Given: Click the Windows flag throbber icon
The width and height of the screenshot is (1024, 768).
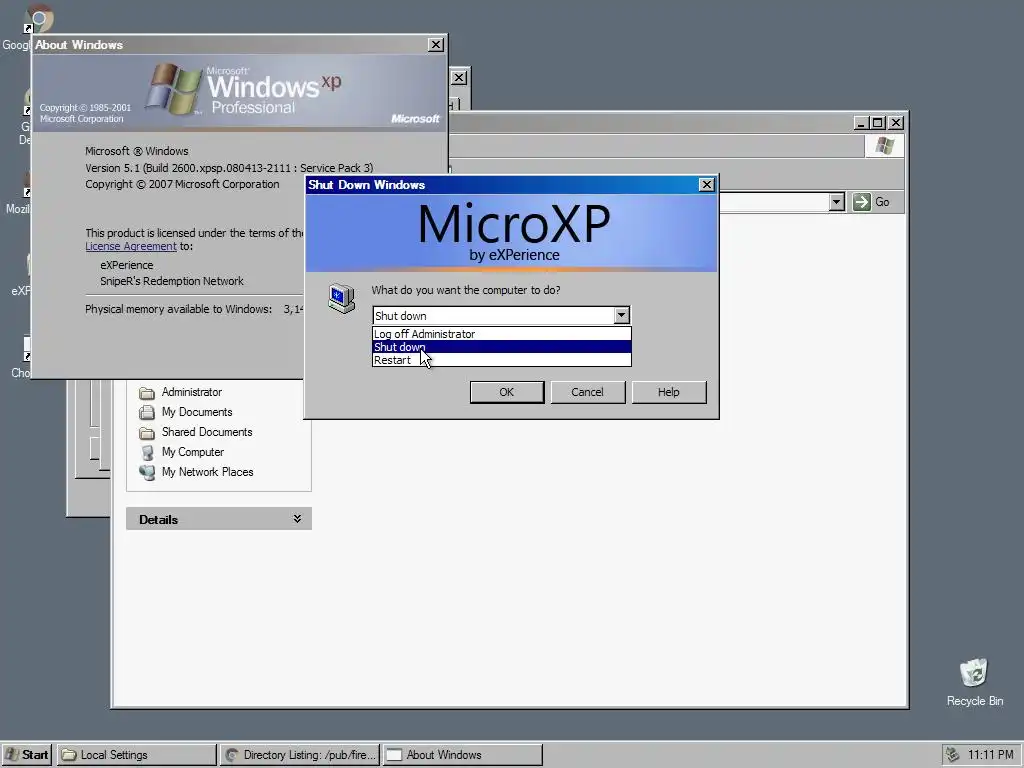Looking at the screenshot, I should point(885,146).
